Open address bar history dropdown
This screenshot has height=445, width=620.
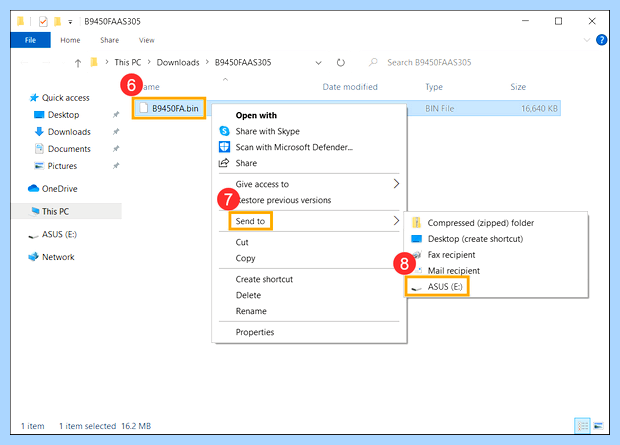click(318, 62)
